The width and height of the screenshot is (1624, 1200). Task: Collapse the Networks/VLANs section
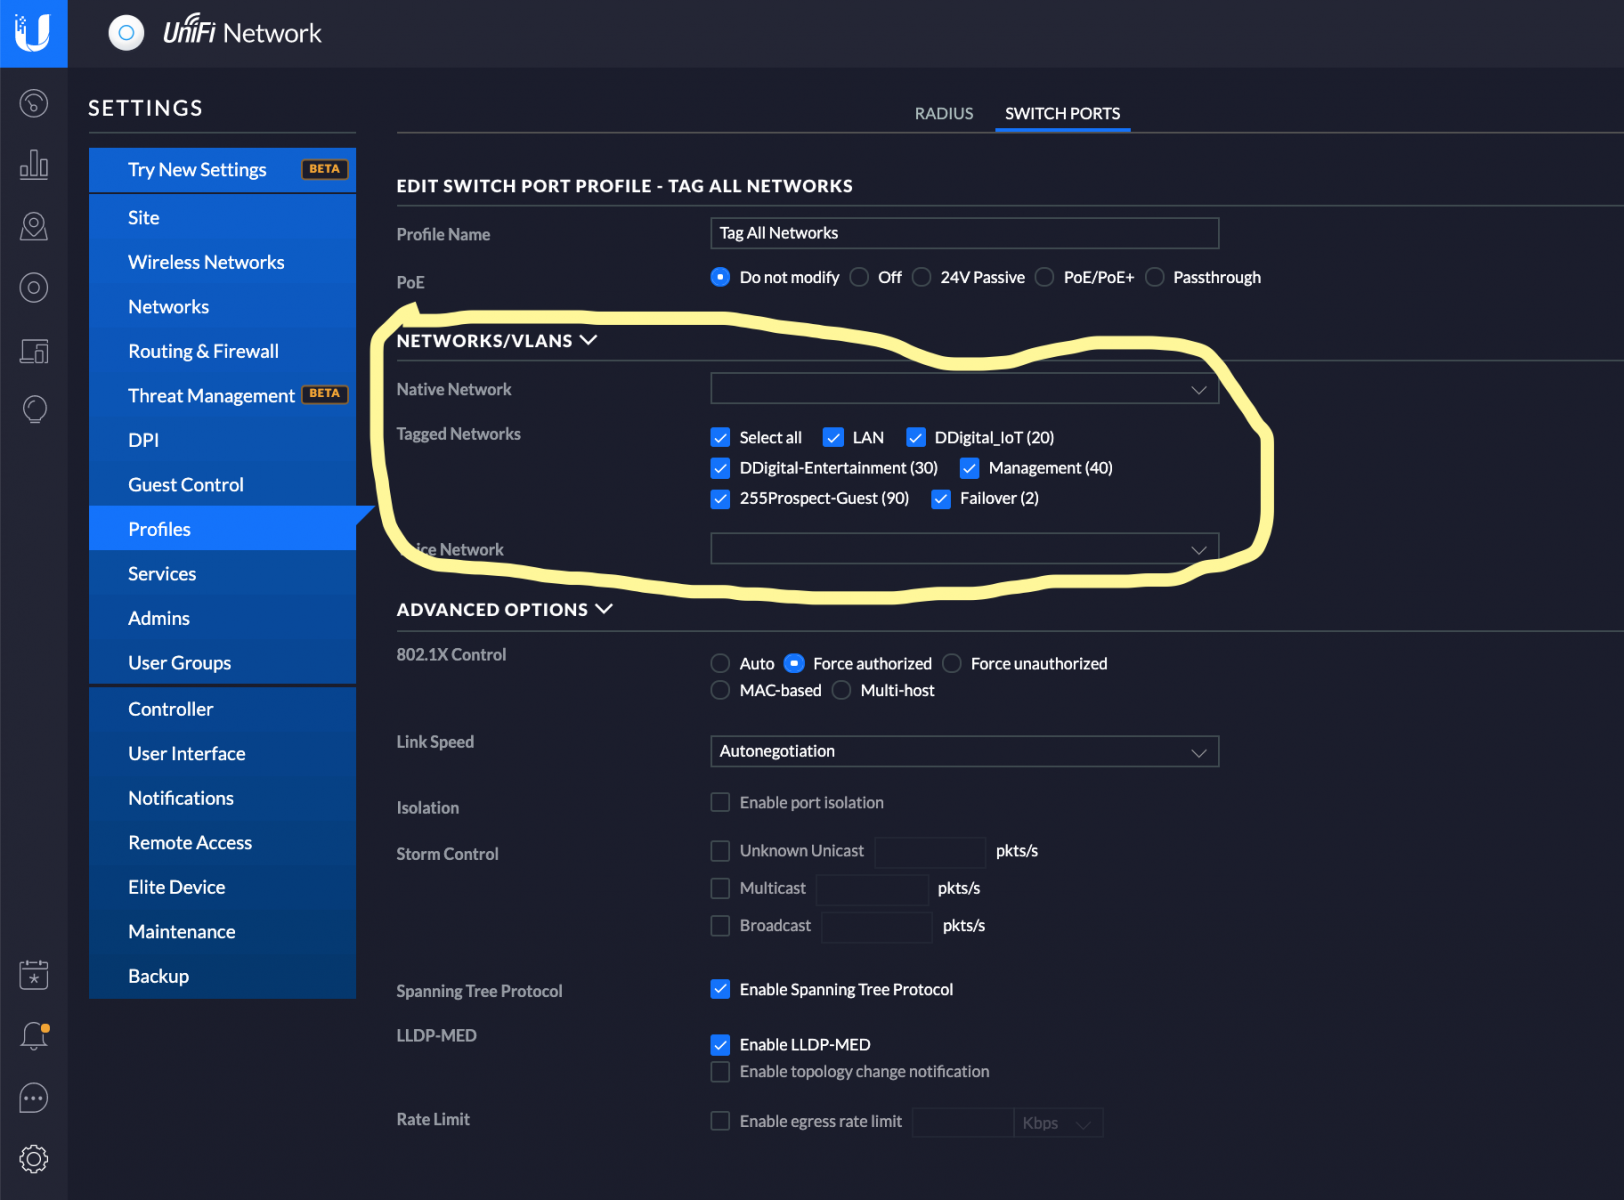click(x=496, y=341)
